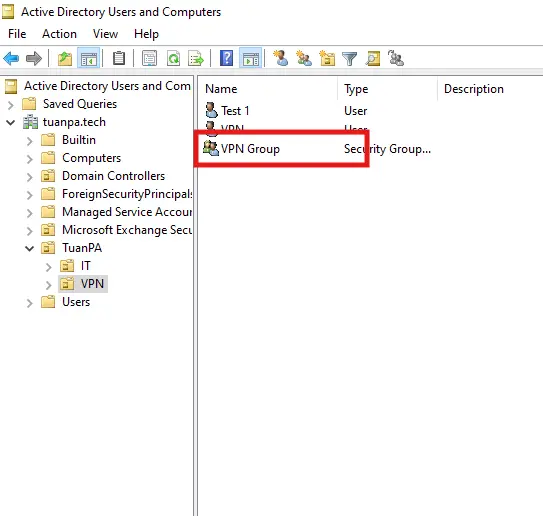Select the VPN Group entry name
The image size is (543, 516).
[250, 149]
